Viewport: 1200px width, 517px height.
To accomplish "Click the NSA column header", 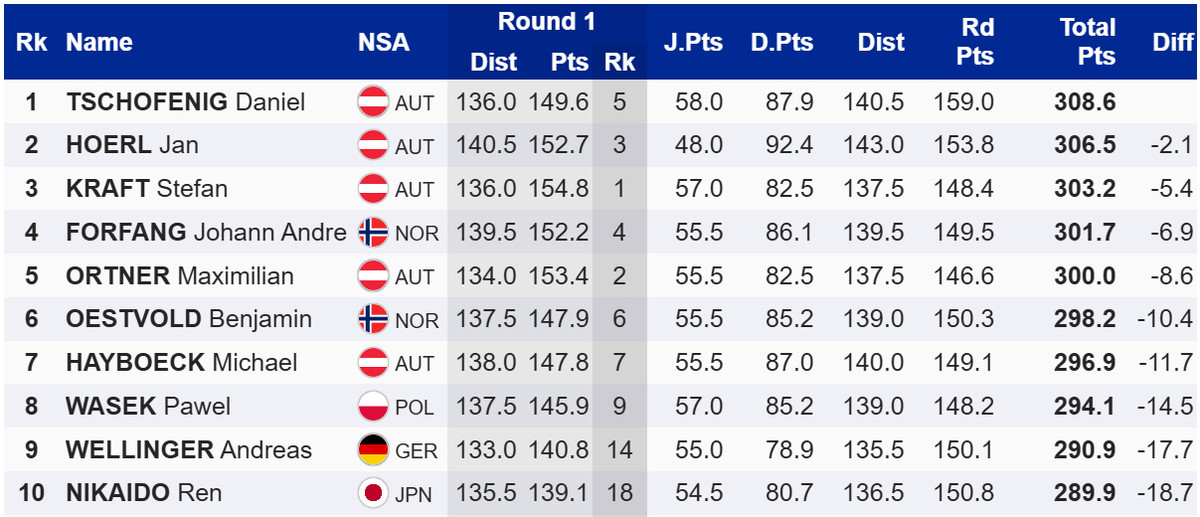I will coord(383,42).
